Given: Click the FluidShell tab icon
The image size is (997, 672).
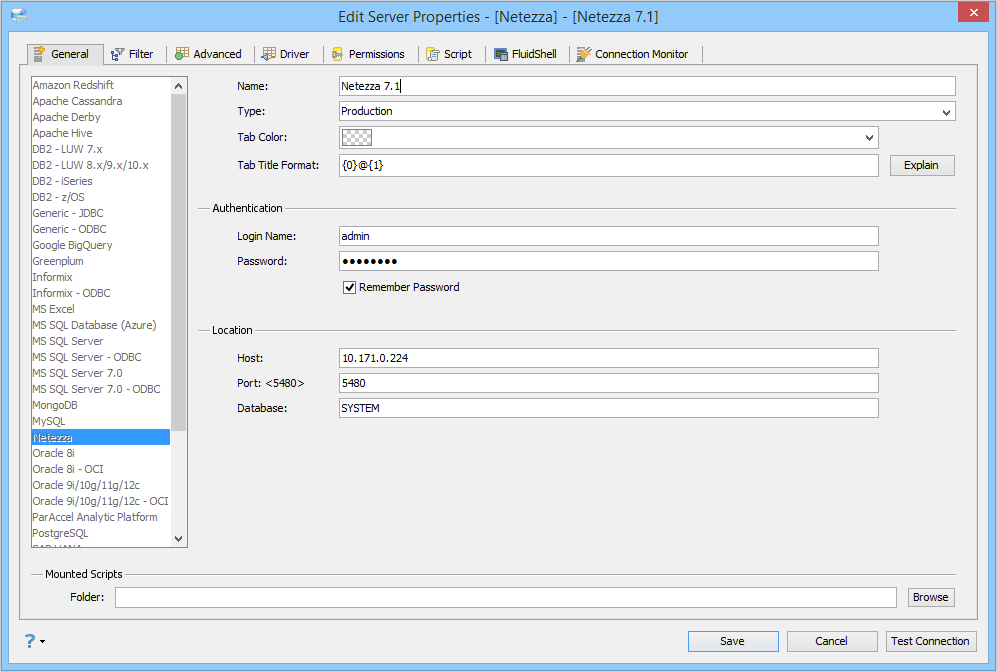Looking at the screenshot, I should tap(501, 55).
